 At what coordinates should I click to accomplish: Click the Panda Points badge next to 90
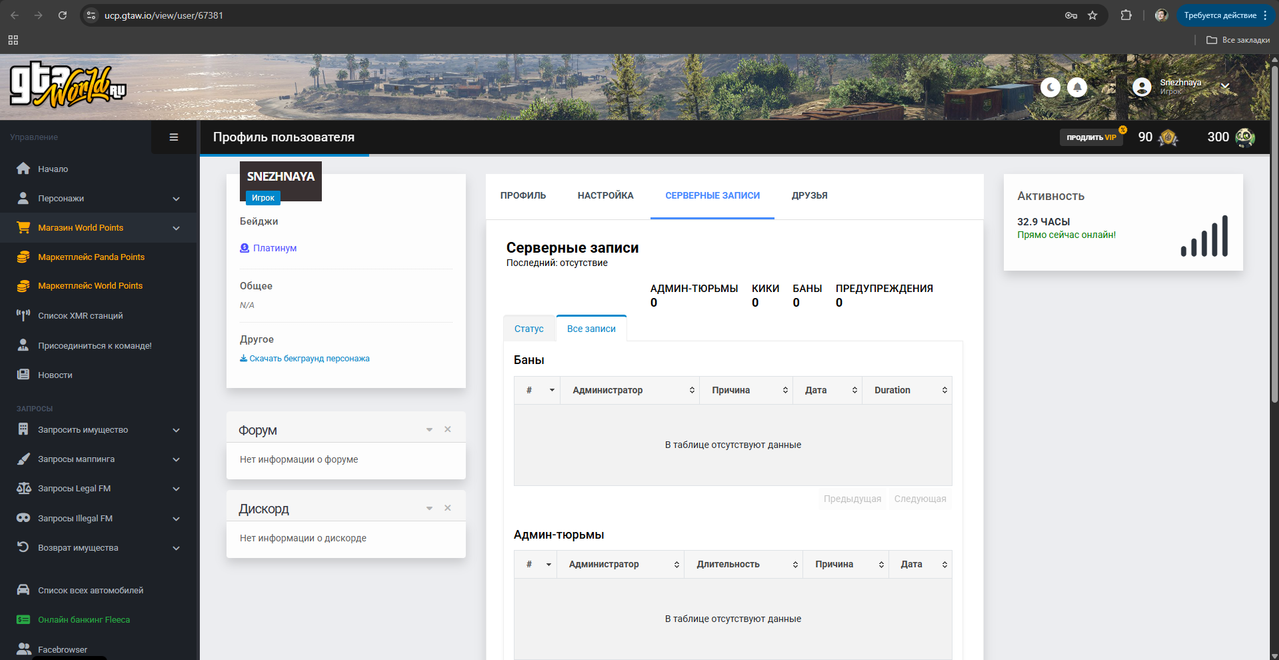[1168, 137]
